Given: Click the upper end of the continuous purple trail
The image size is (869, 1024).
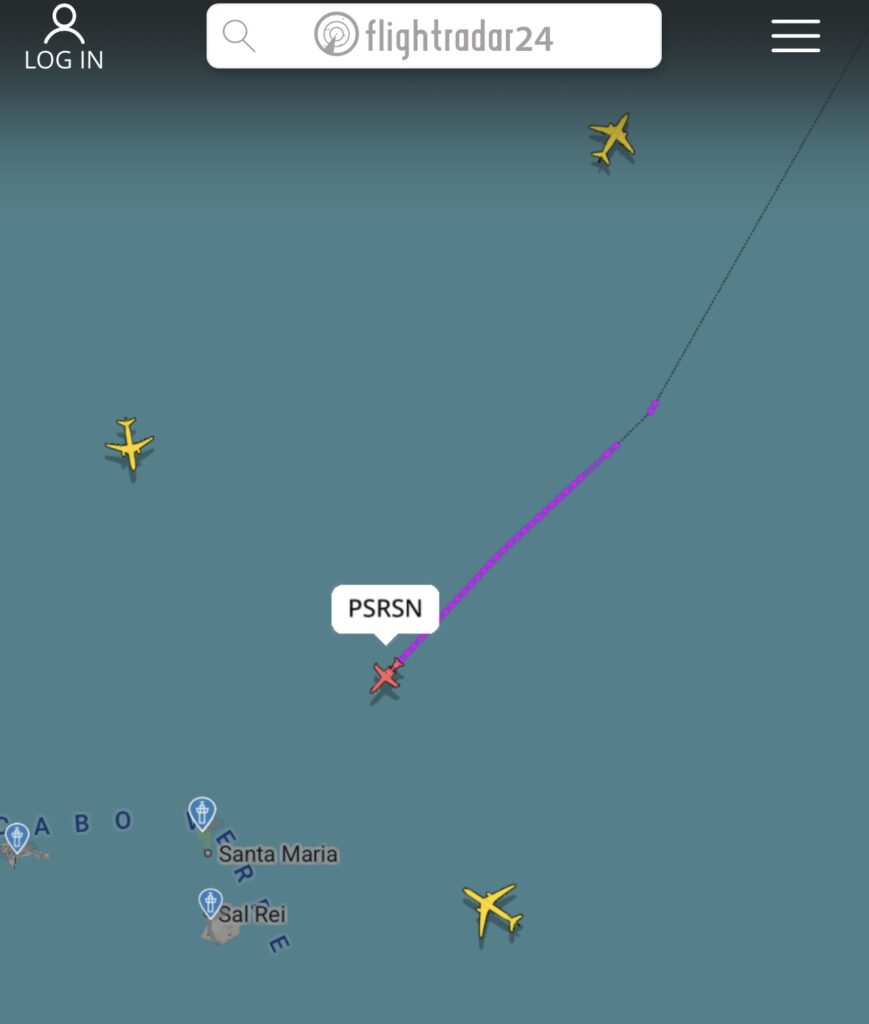Looking at the screenshot, I should [615, 447].
